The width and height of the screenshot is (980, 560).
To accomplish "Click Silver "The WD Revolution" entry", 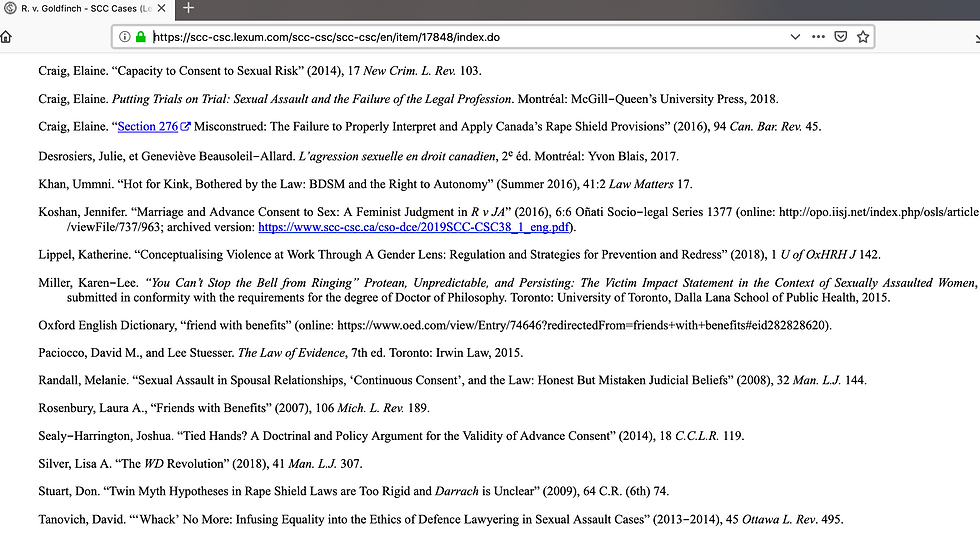I will point(200,464).
